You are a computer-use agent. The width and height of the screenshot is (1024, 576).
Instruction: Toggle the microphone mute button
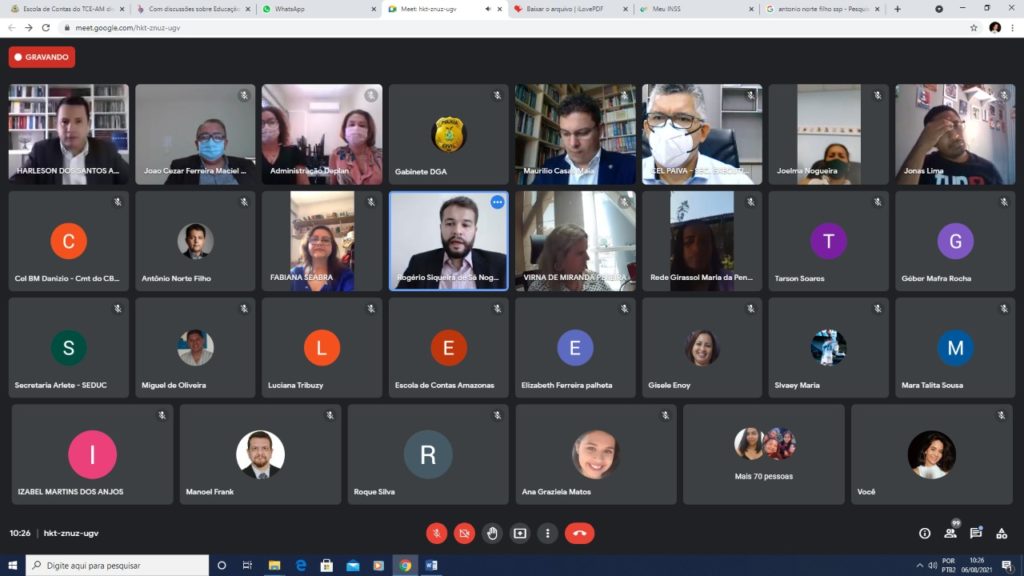[x=436, y=533]
